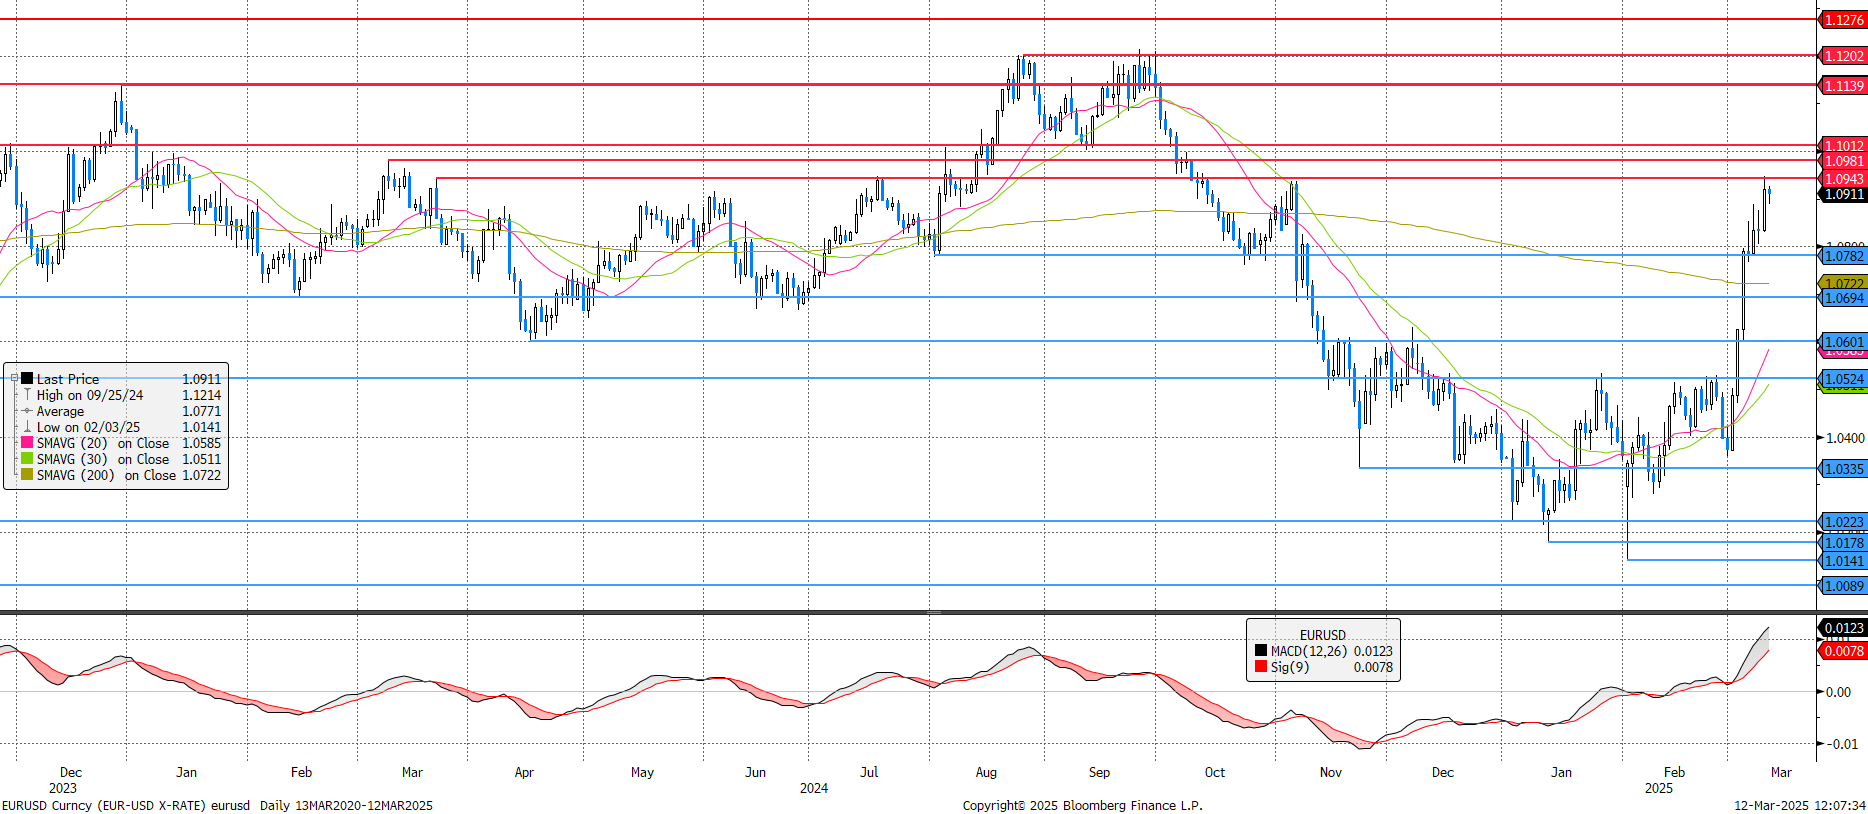Click the blue 1.0141 support price tag
Viewport: 1868px width, 814px height.
[x=1842, y=561]
